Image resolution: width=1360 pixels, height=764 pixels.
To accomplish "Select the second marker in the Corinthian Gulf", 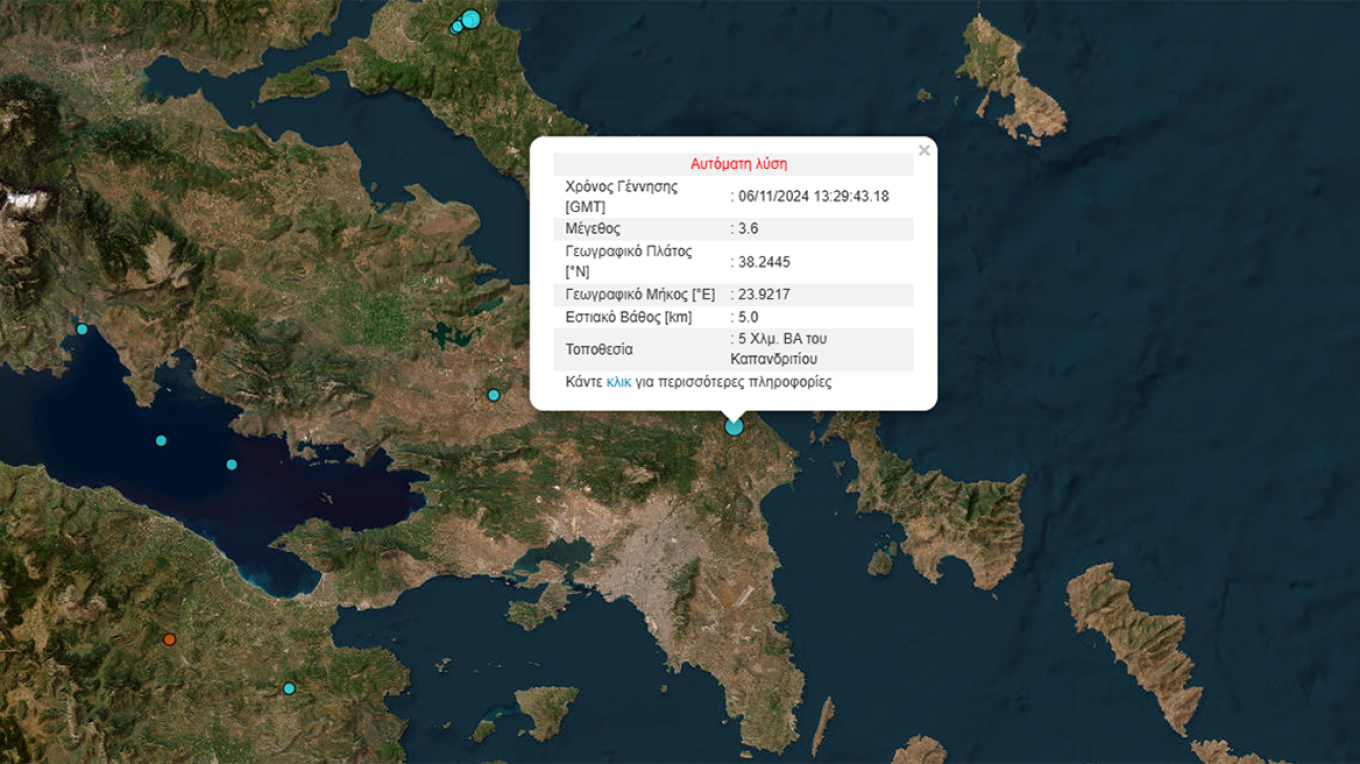I will 232,463.
